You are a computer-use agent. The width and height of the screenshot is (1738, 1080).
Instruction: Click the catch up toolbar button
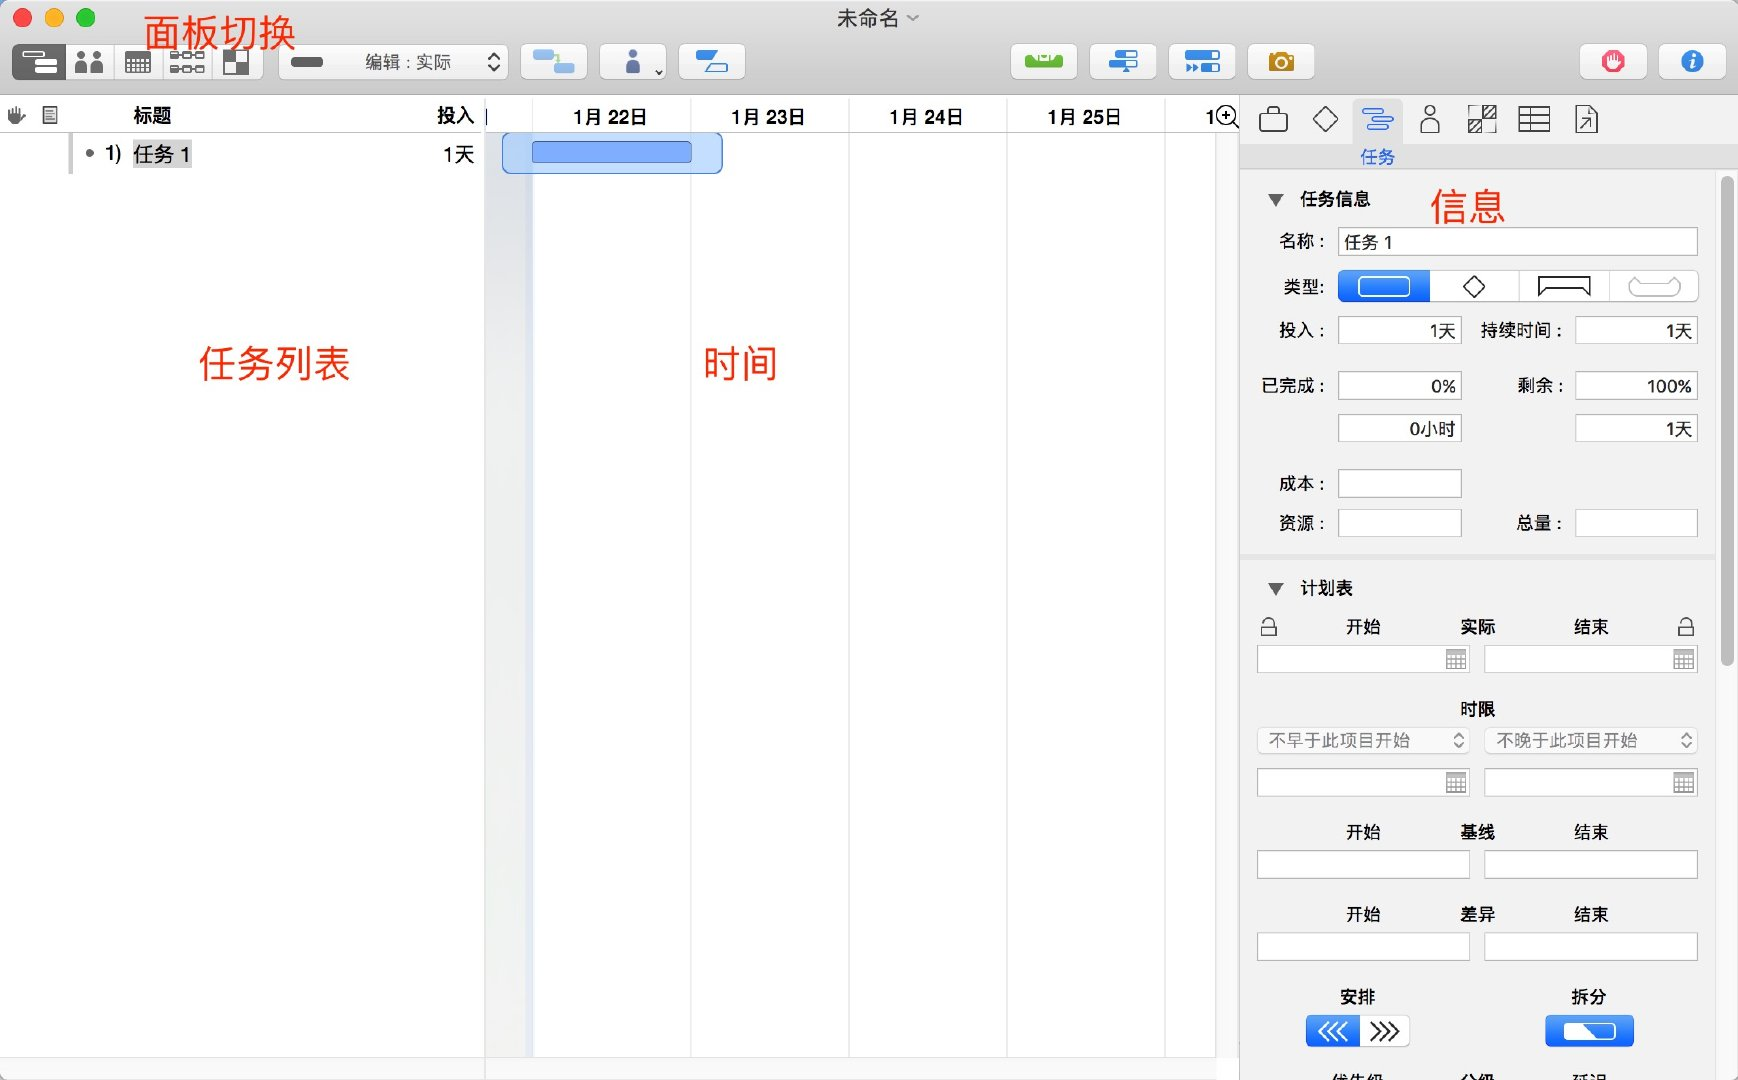click(x=1123, y=62)
